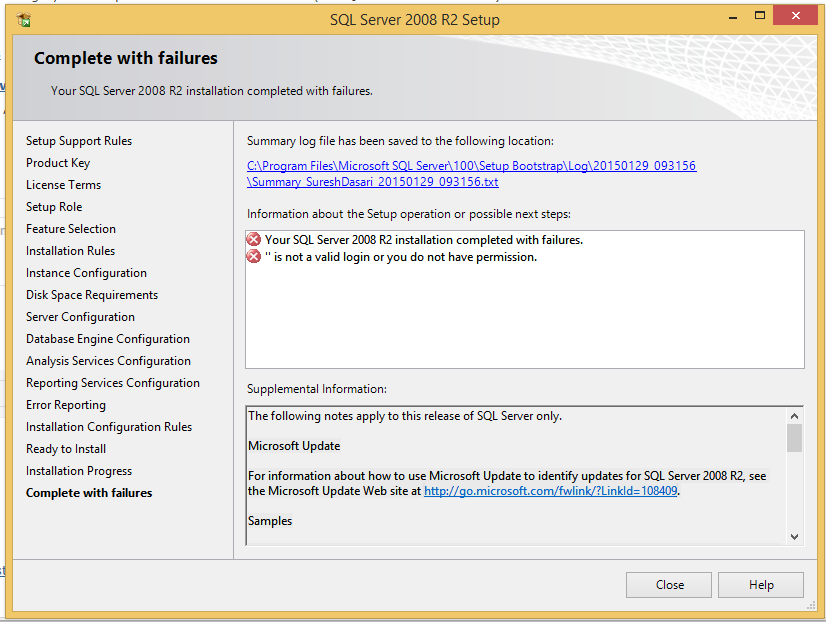Click the supplemental information scrollbar thumb
The width and height of the screenshot is (826, 622).
click(x=794, y=438)
